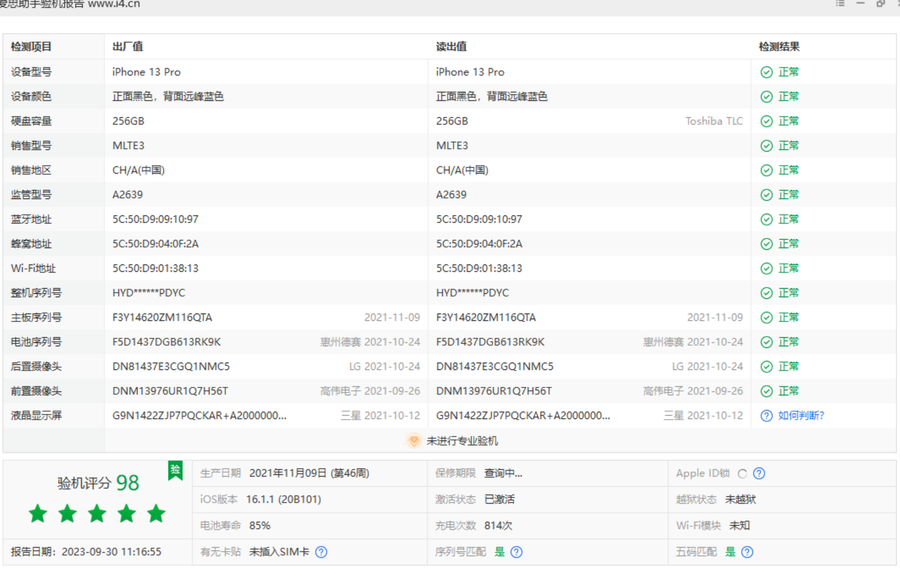Click the green check icon in 前置摄像头 row
The height and width of the screenshot is (569, 900).
tap(766, 392)
